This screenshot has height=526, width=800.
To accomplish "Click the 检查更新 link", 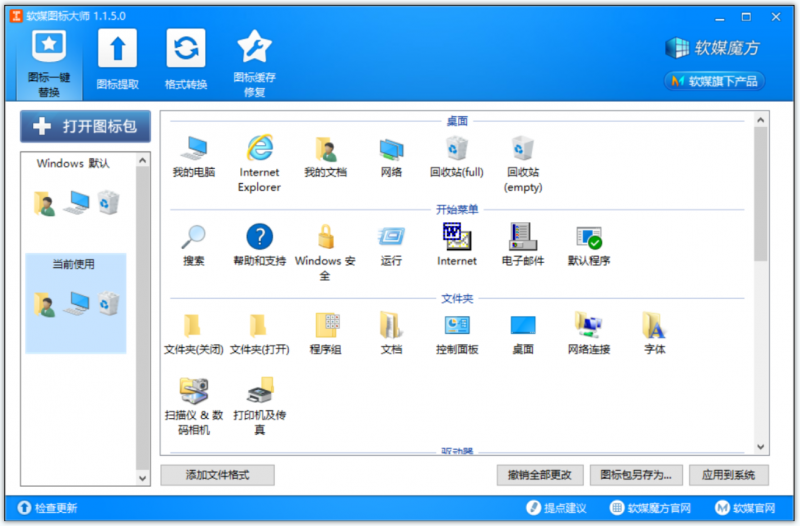I will coord(47,508).
